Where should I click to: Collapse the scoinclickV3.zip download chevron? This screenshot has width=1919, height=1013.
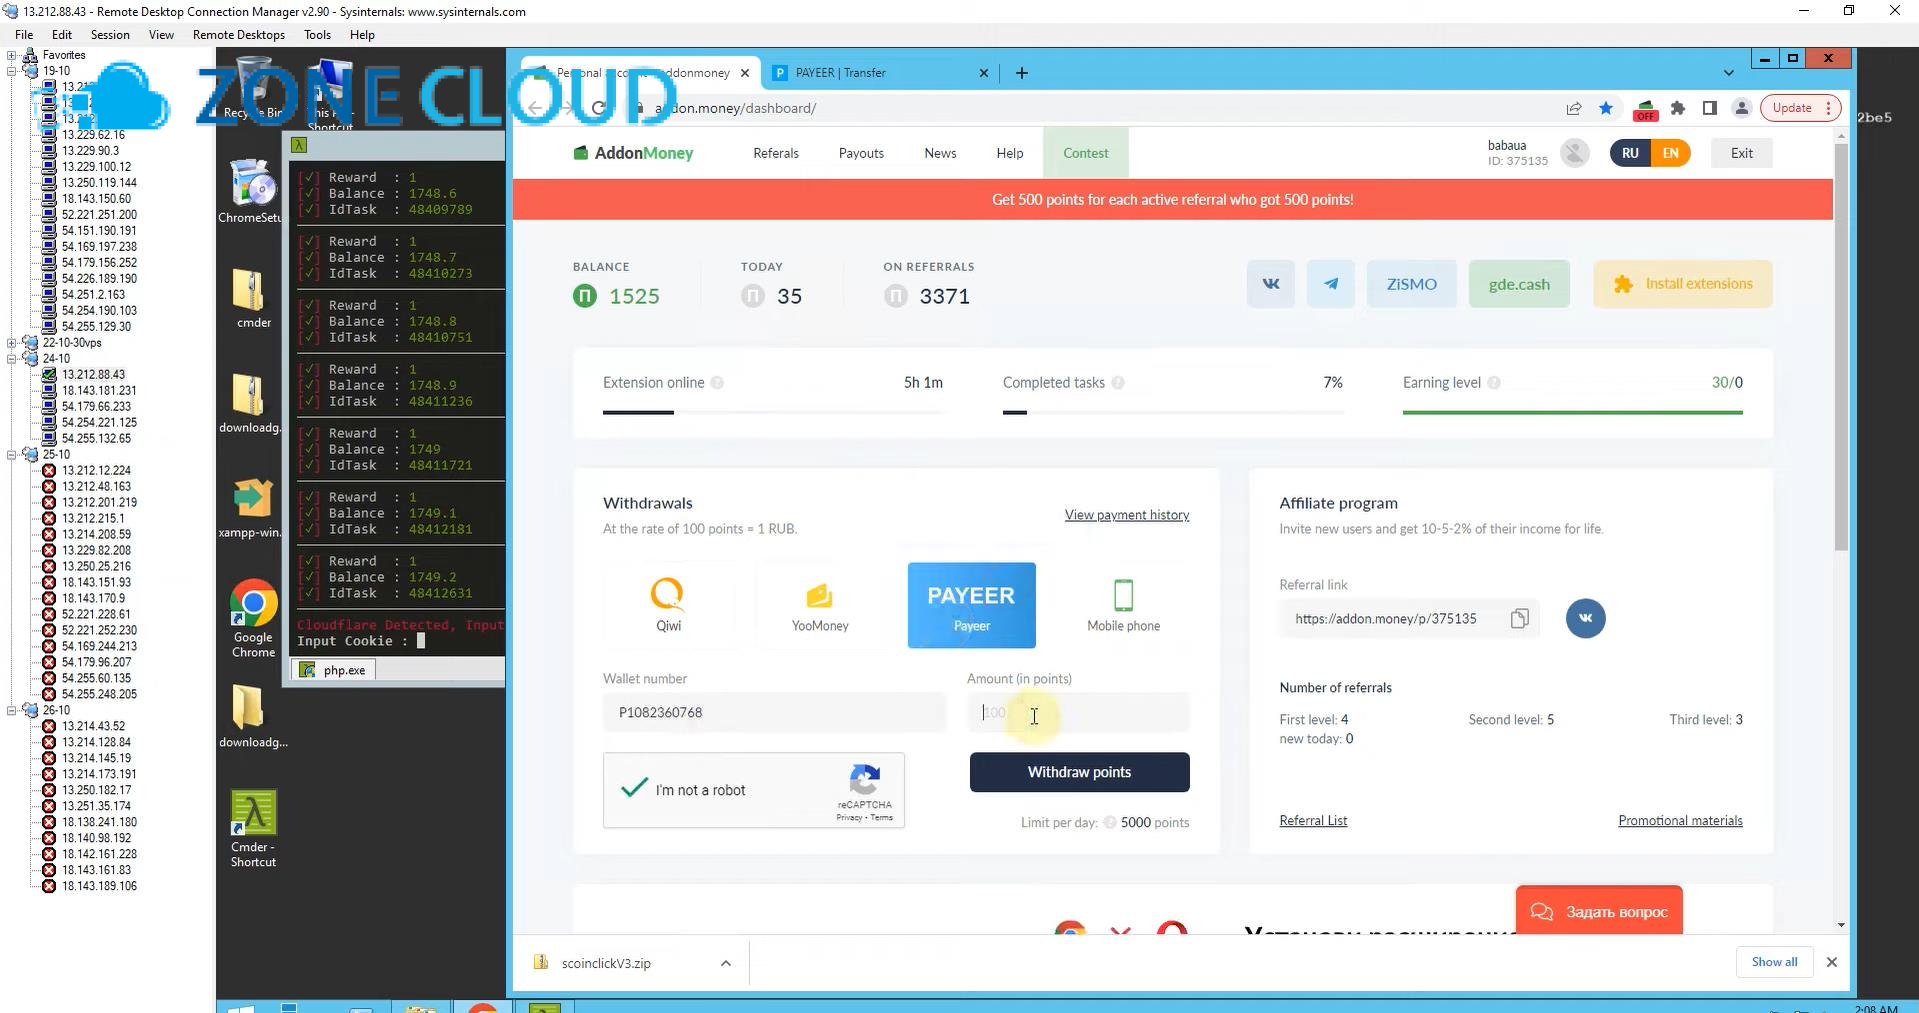point(725,962)
